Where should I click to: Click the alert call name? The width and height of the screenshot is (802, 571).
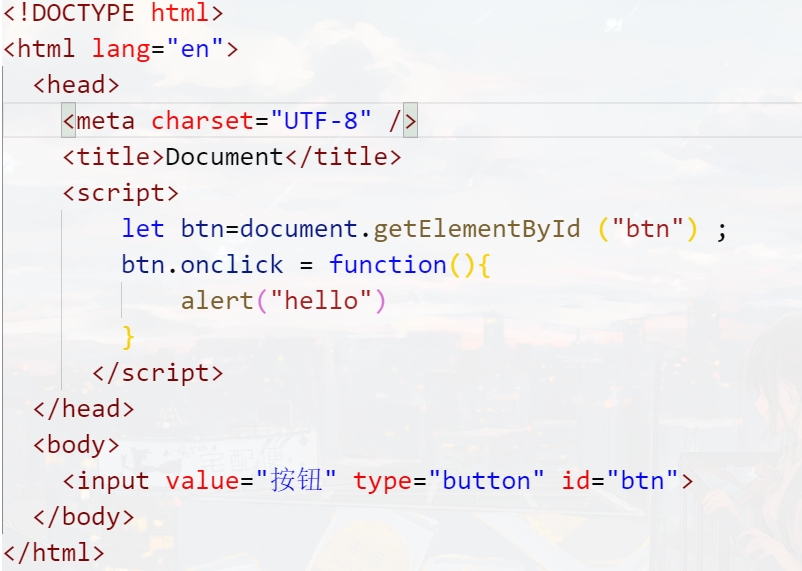tap(217, 301)
